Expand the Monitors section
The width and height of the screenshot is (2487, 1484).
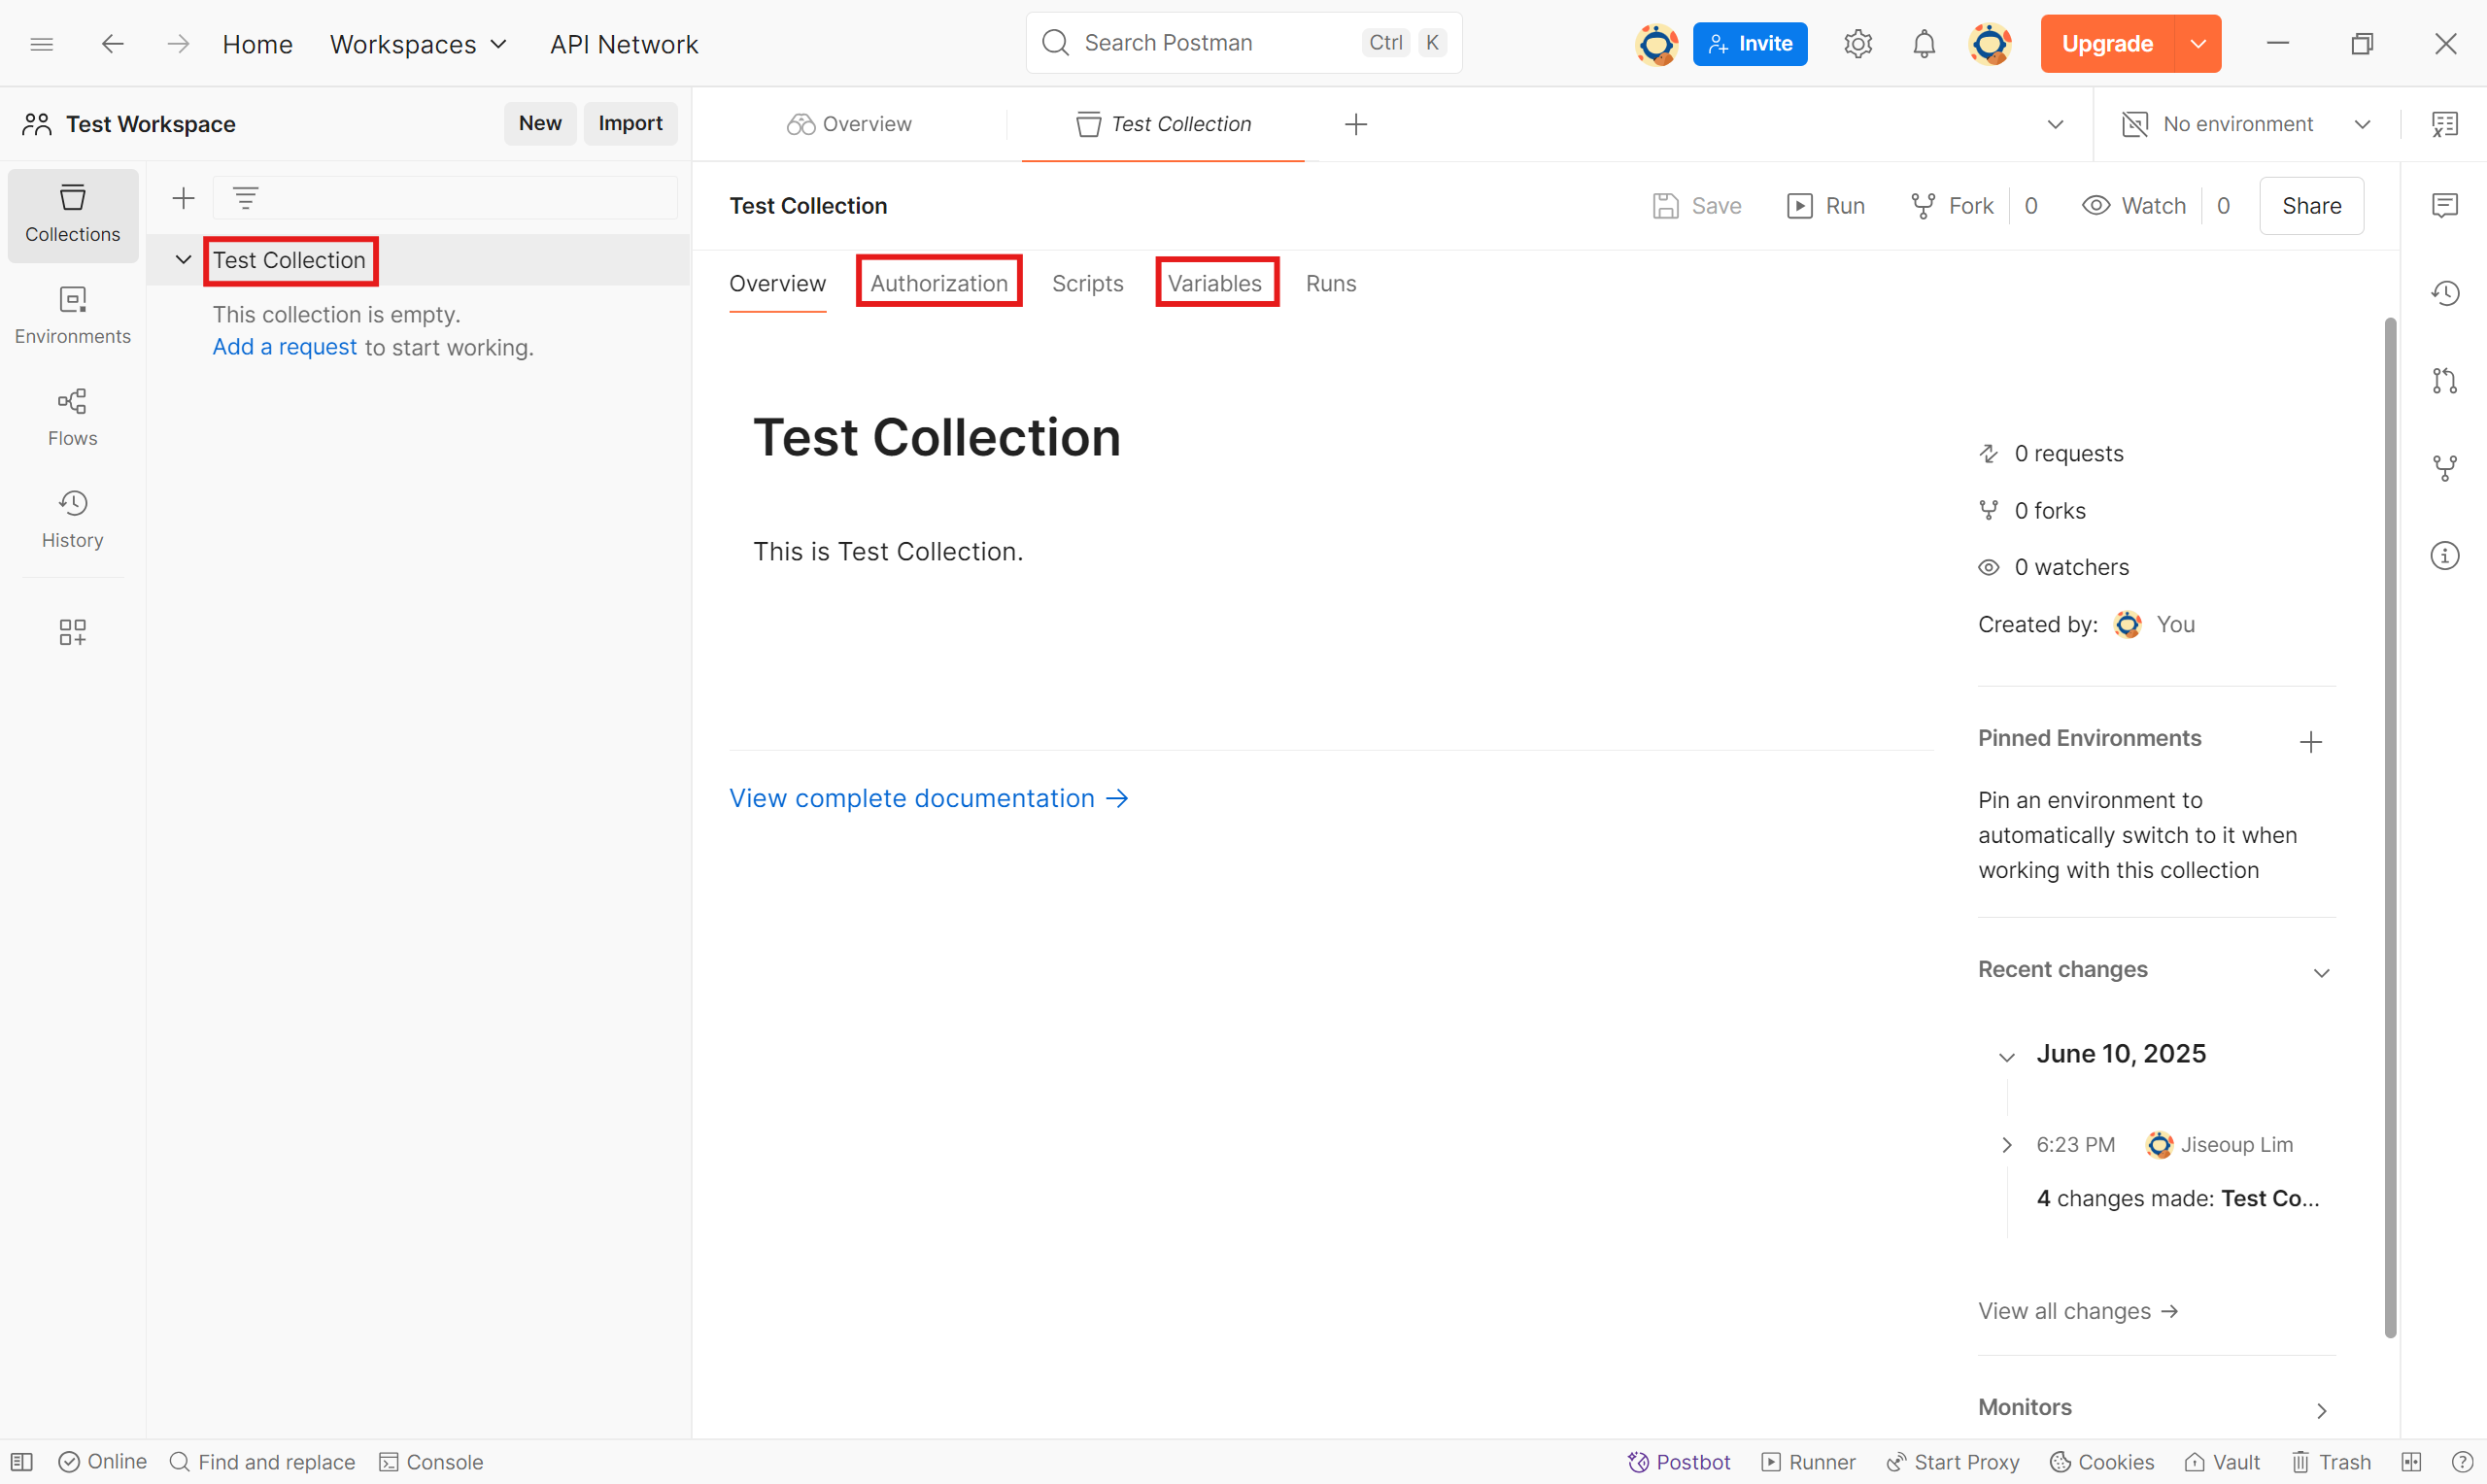(2321, 1410)
